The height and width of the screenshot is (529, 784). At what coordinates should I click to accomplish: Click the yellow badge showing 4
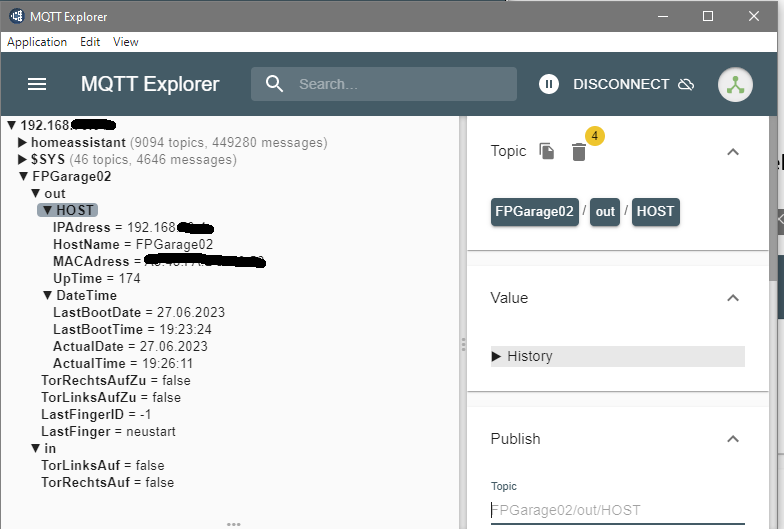pos(594,136)
